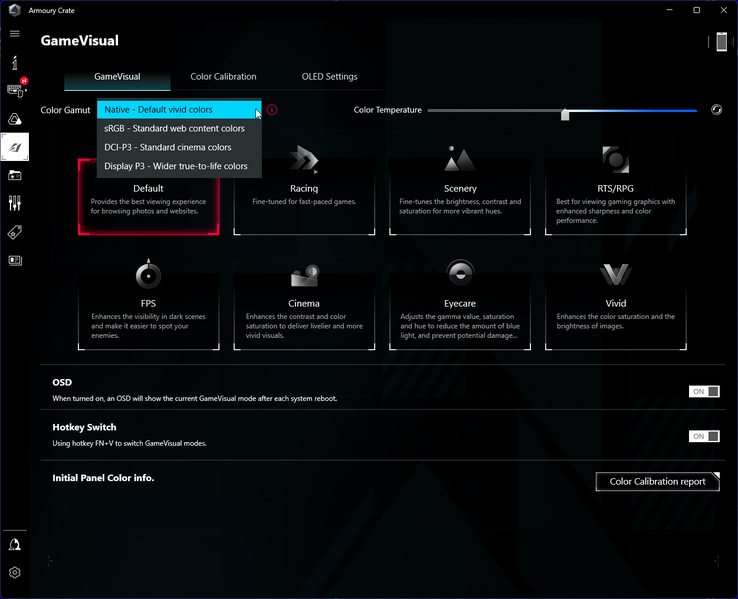Open the audio mixer sliders sidebar icon
This screenshot has height=599, width=738.
15,203
